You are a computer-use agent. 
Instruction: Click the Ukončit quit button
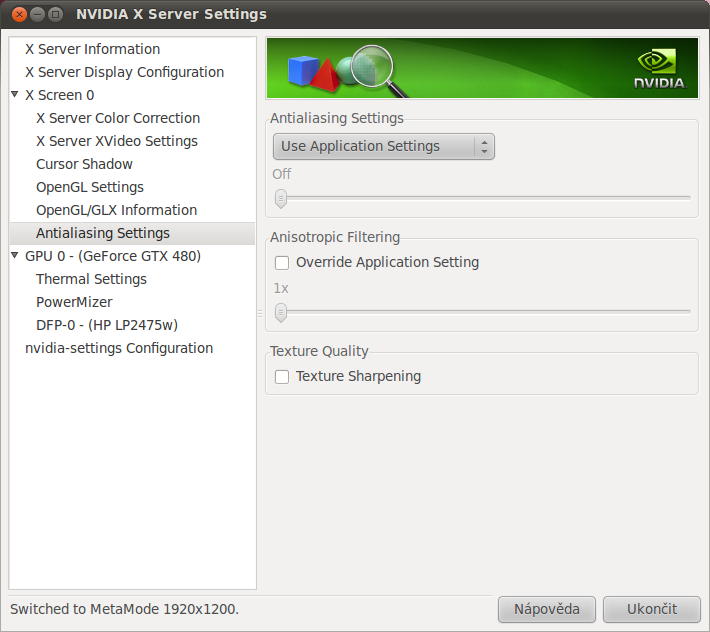(652, 609)
